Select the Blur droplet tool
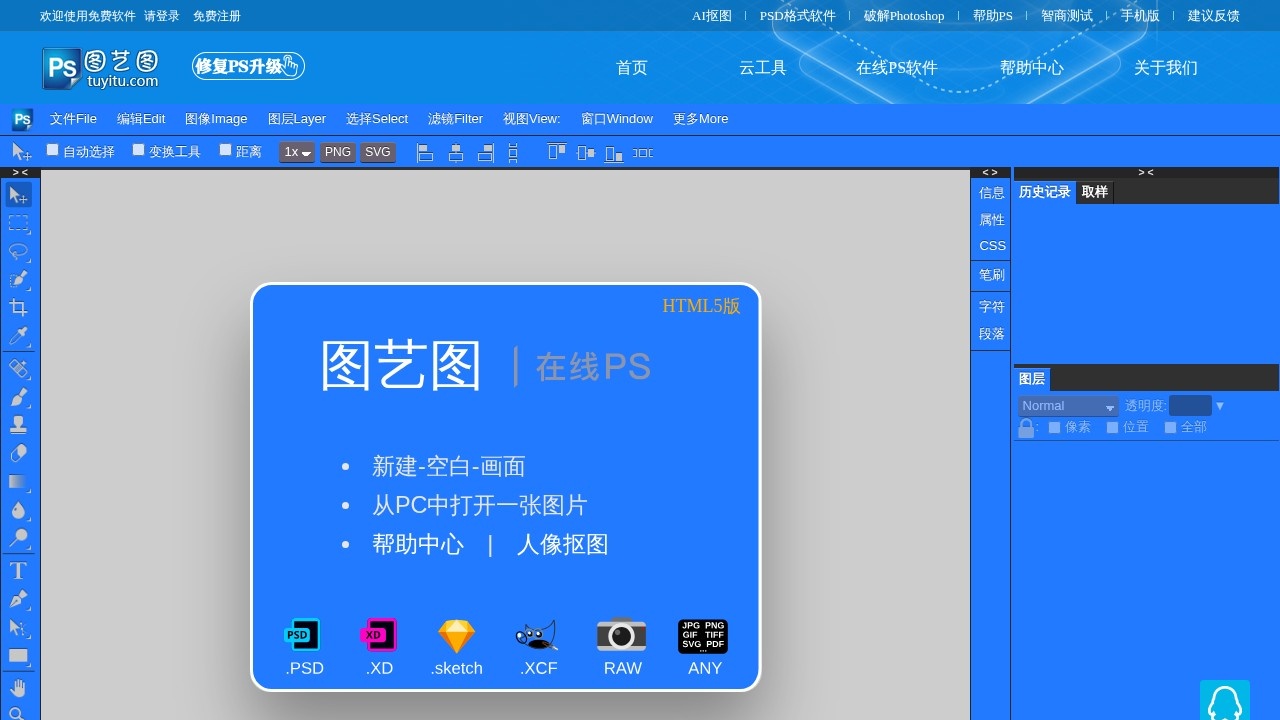The height and width of the screenshot is (720, 1280). [19, 510]
